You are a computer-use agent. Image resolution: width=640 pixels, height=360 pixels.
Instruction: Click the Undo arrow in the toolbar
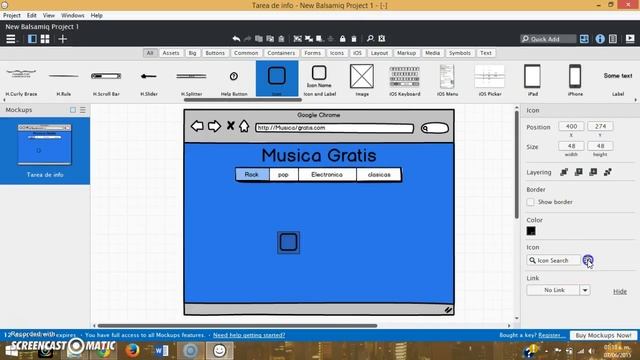(x=236, y=39)
